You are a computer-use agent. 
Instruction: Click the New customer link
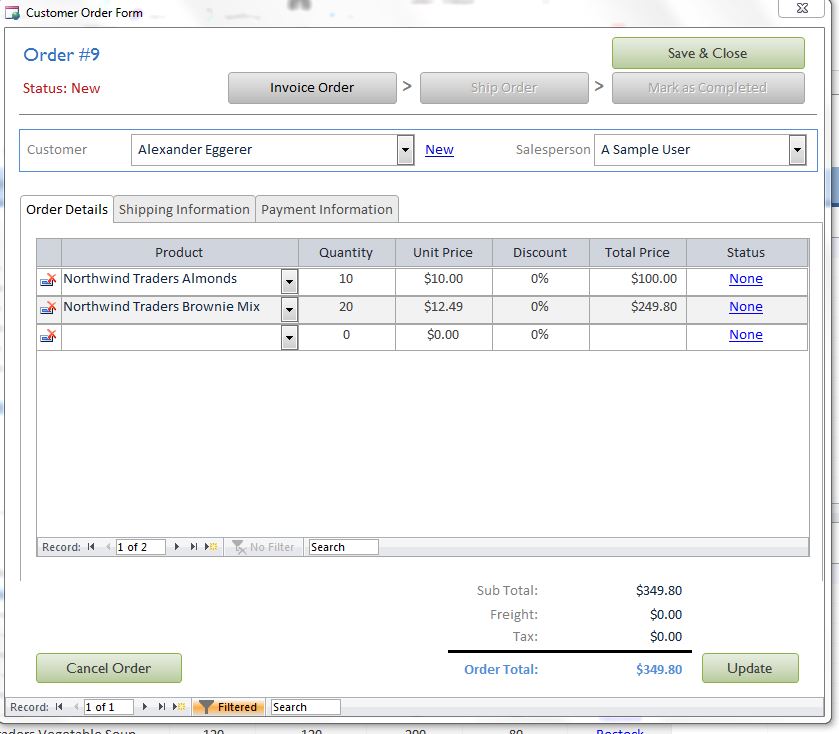[x=439, y=150]
